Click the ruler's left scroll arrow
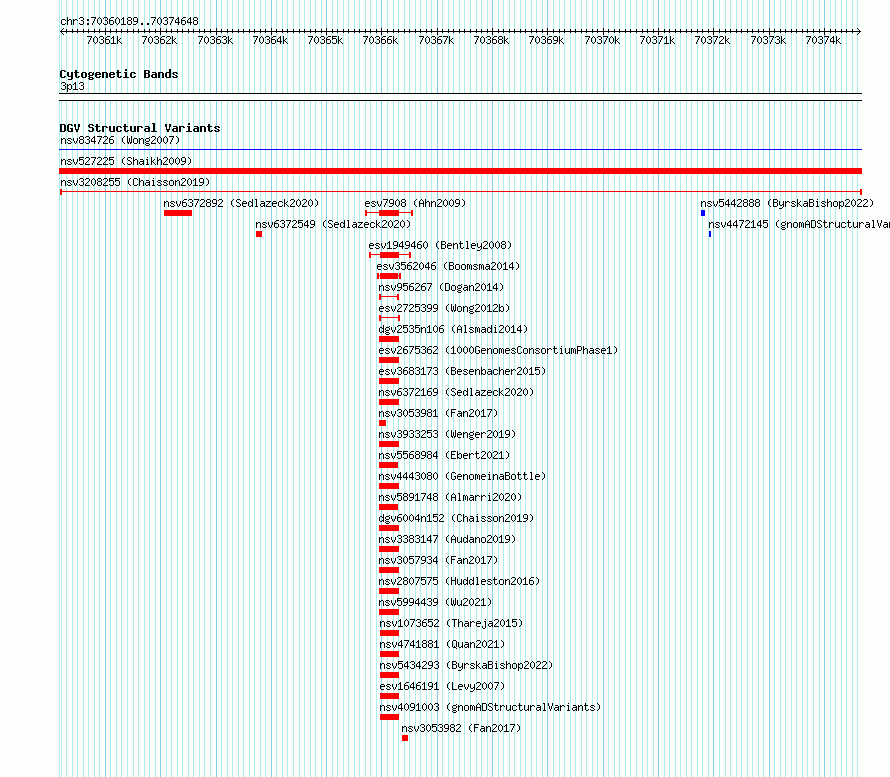This screenshot has width=890, height=777. (x=62, y=32)
